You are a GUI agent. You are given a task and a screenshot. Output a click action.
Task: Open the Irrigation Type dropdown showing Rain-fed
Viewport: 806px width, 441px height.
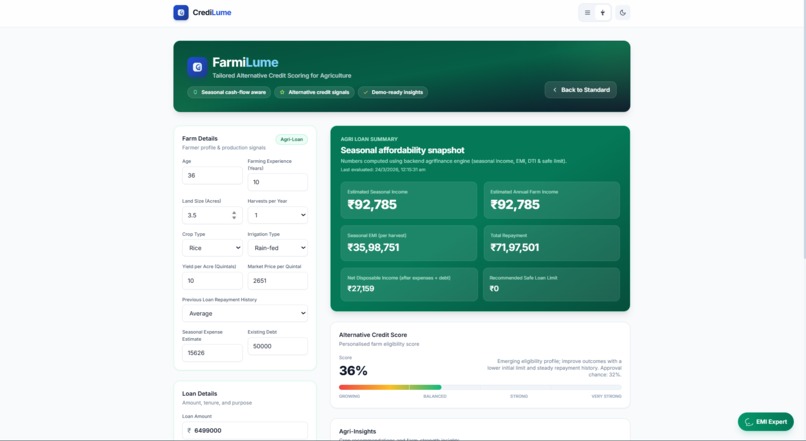point(278,248)
